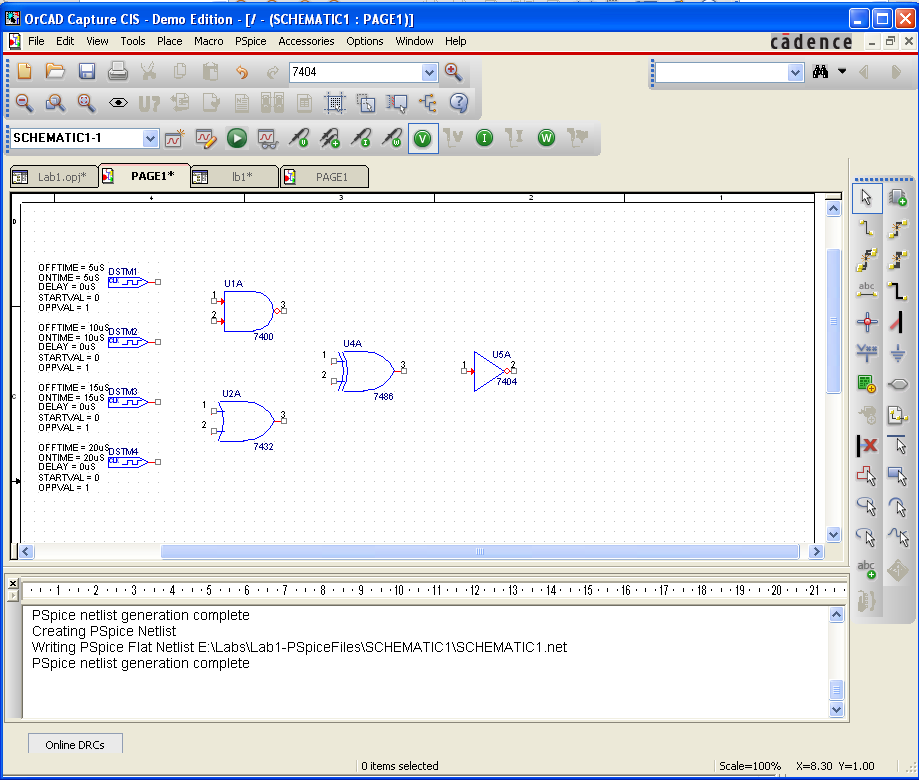Open the Place menu
The image size is (919, 780).
click(169, 41)
